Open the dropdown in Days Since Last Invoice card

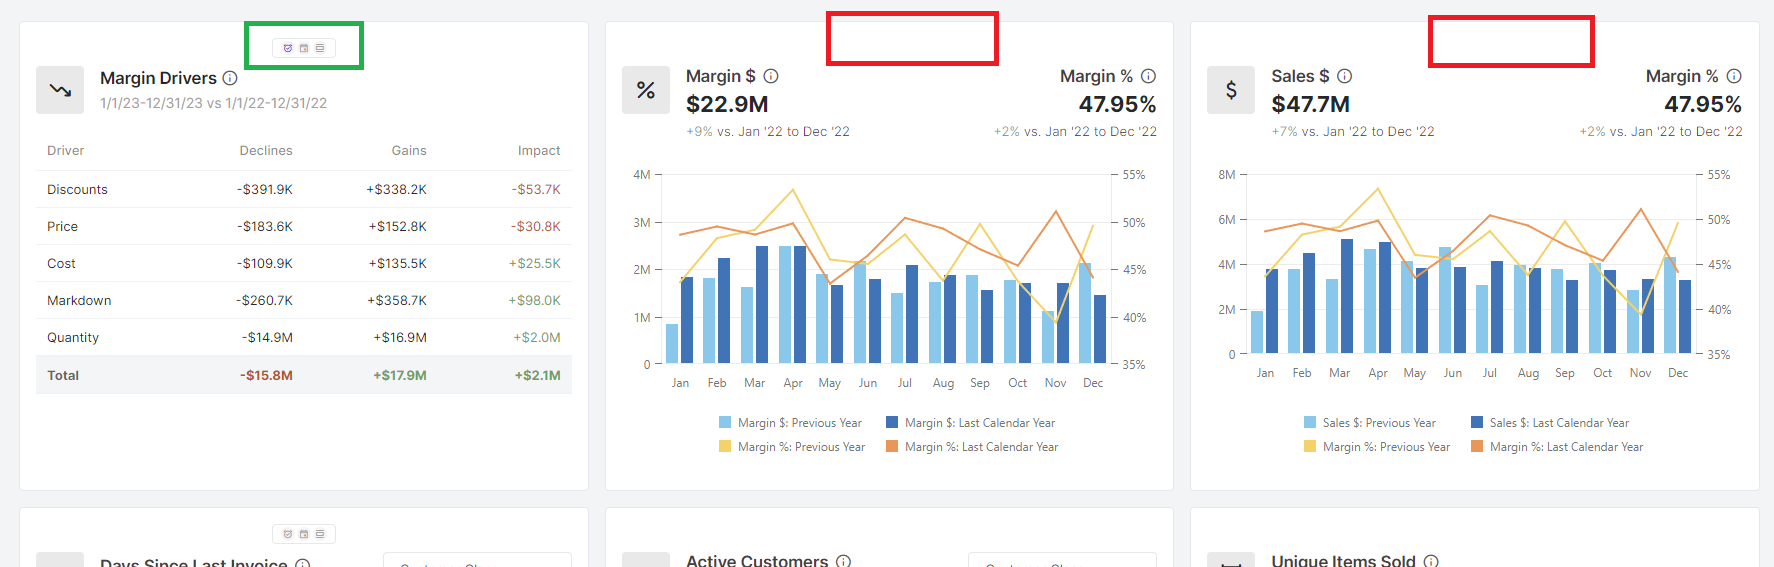coord(477,561)
